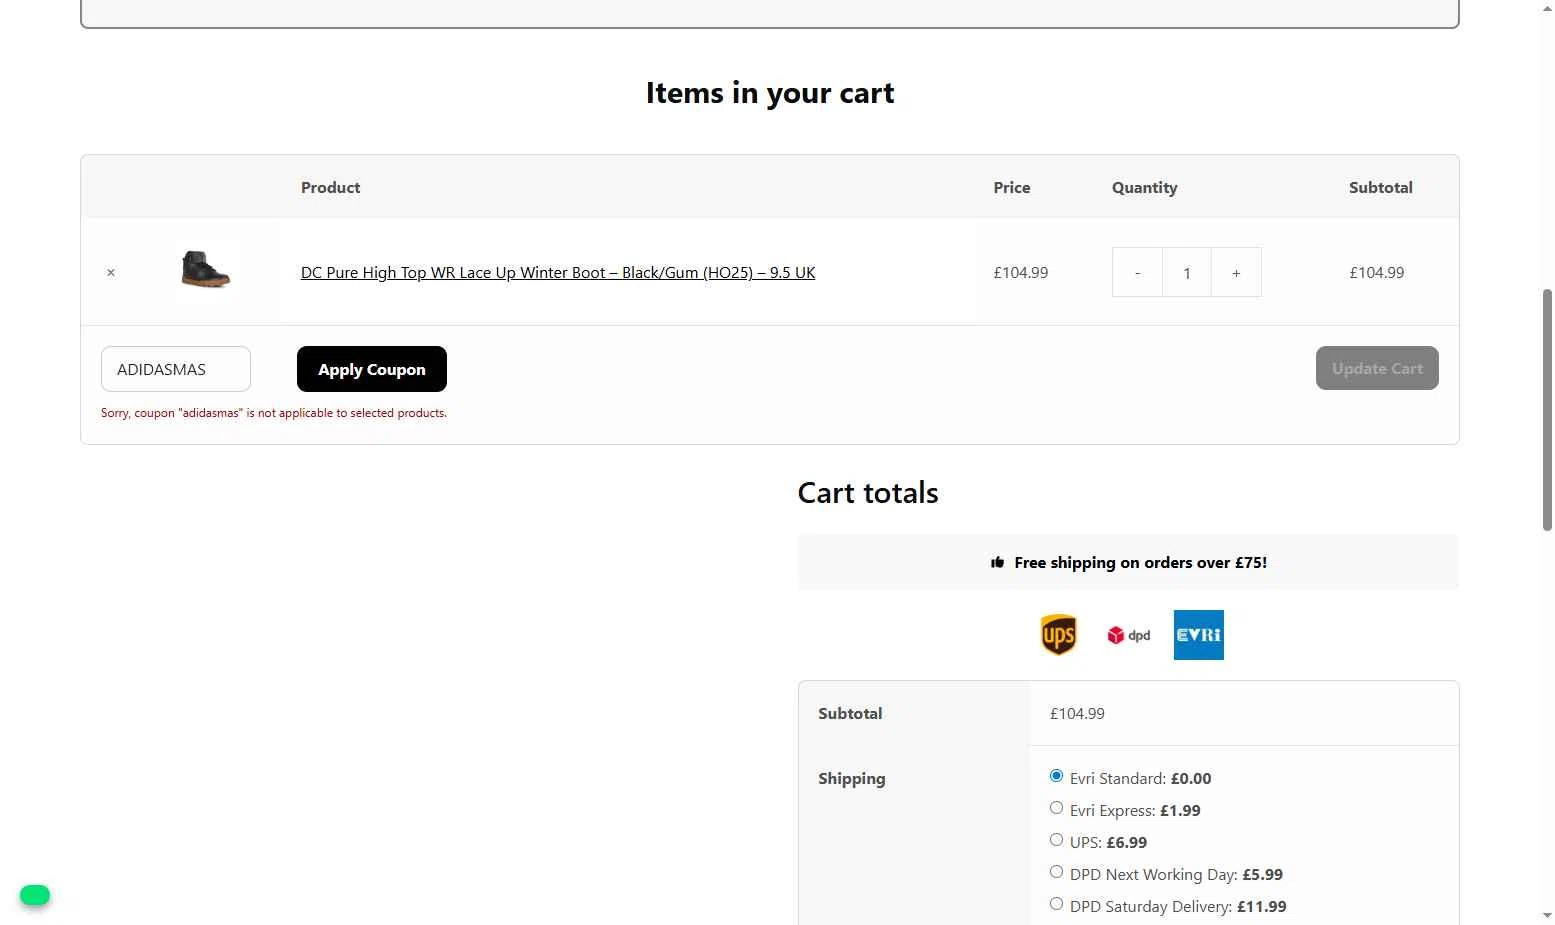Click the Shipping row label
The image size is (1555, 925).
click(x=852, y=778)
